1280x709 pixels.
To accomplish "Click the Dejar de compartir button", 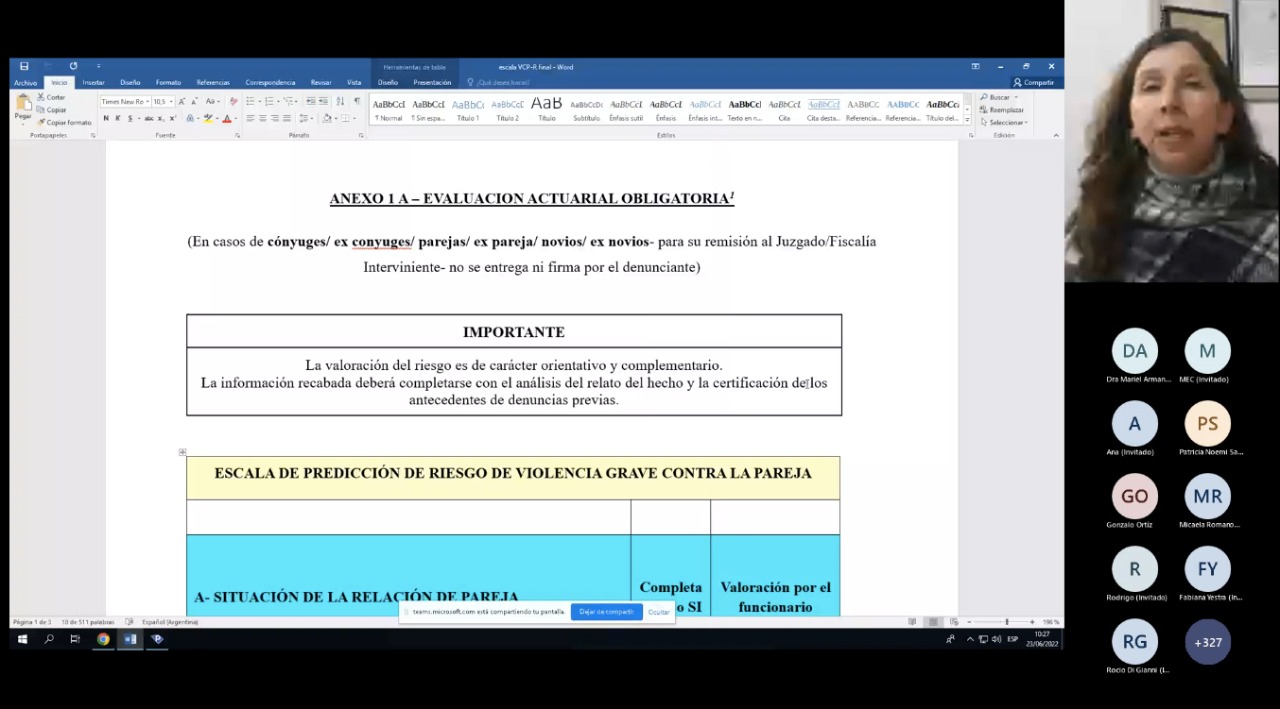I will [607, 611].
